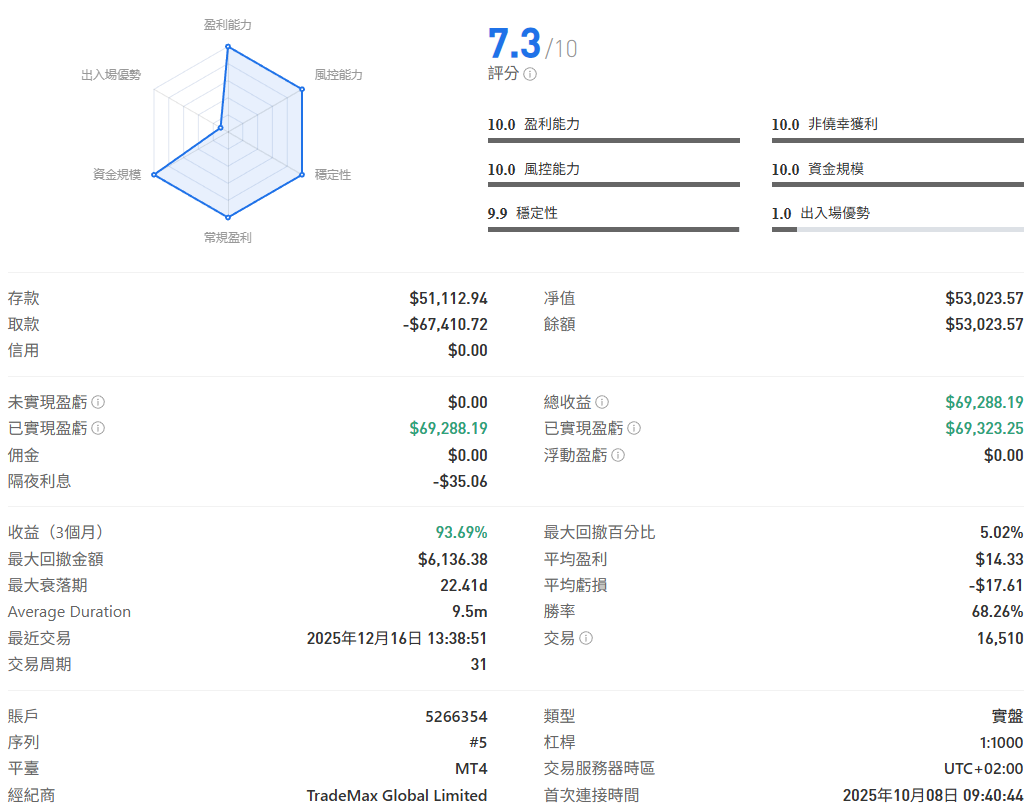Click the account number 5266354
Screen dimensions: 1035x805
456,716
